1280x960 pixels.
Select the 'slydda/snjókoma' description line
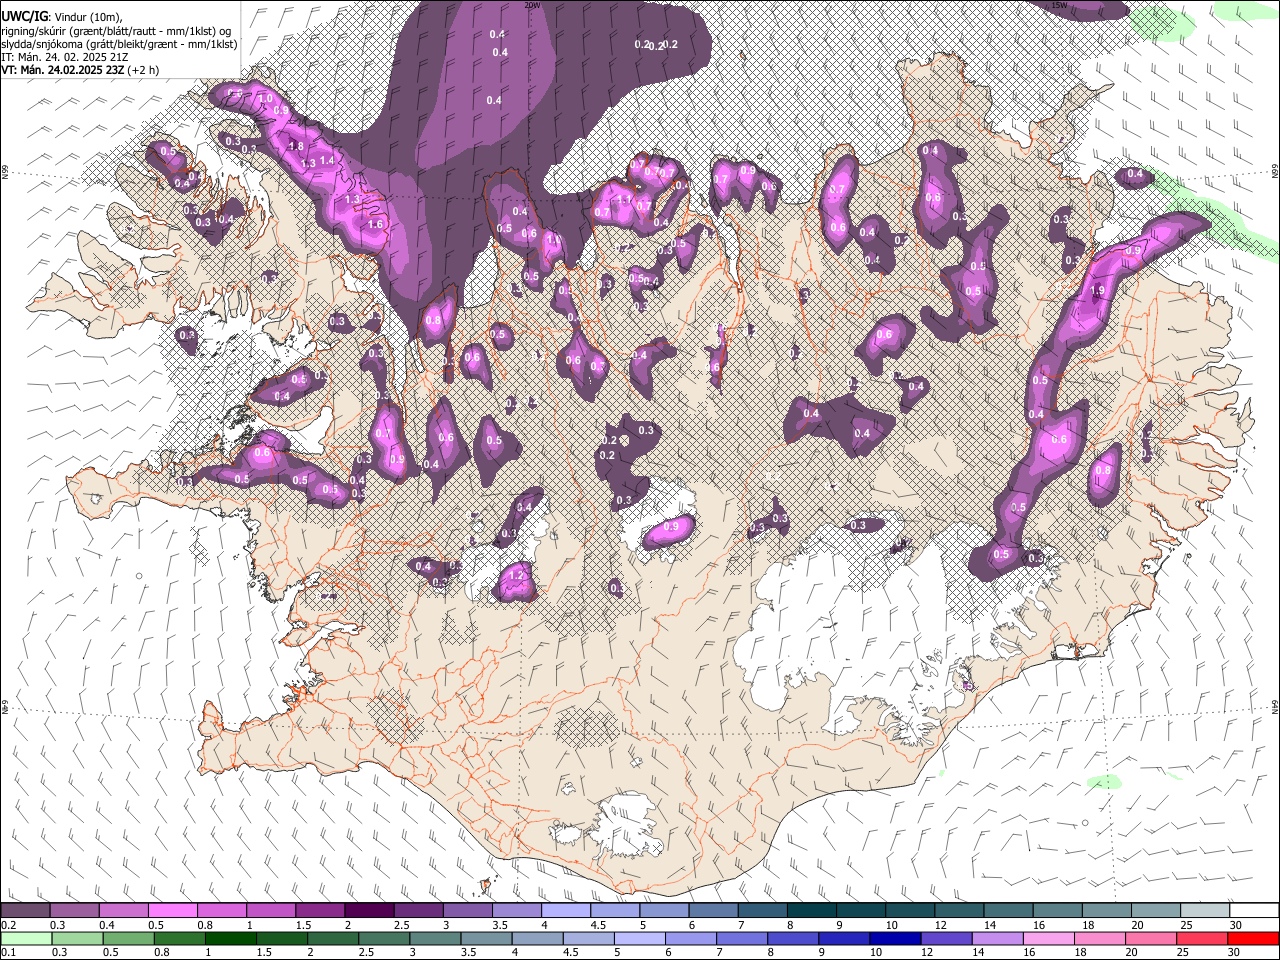119,44
